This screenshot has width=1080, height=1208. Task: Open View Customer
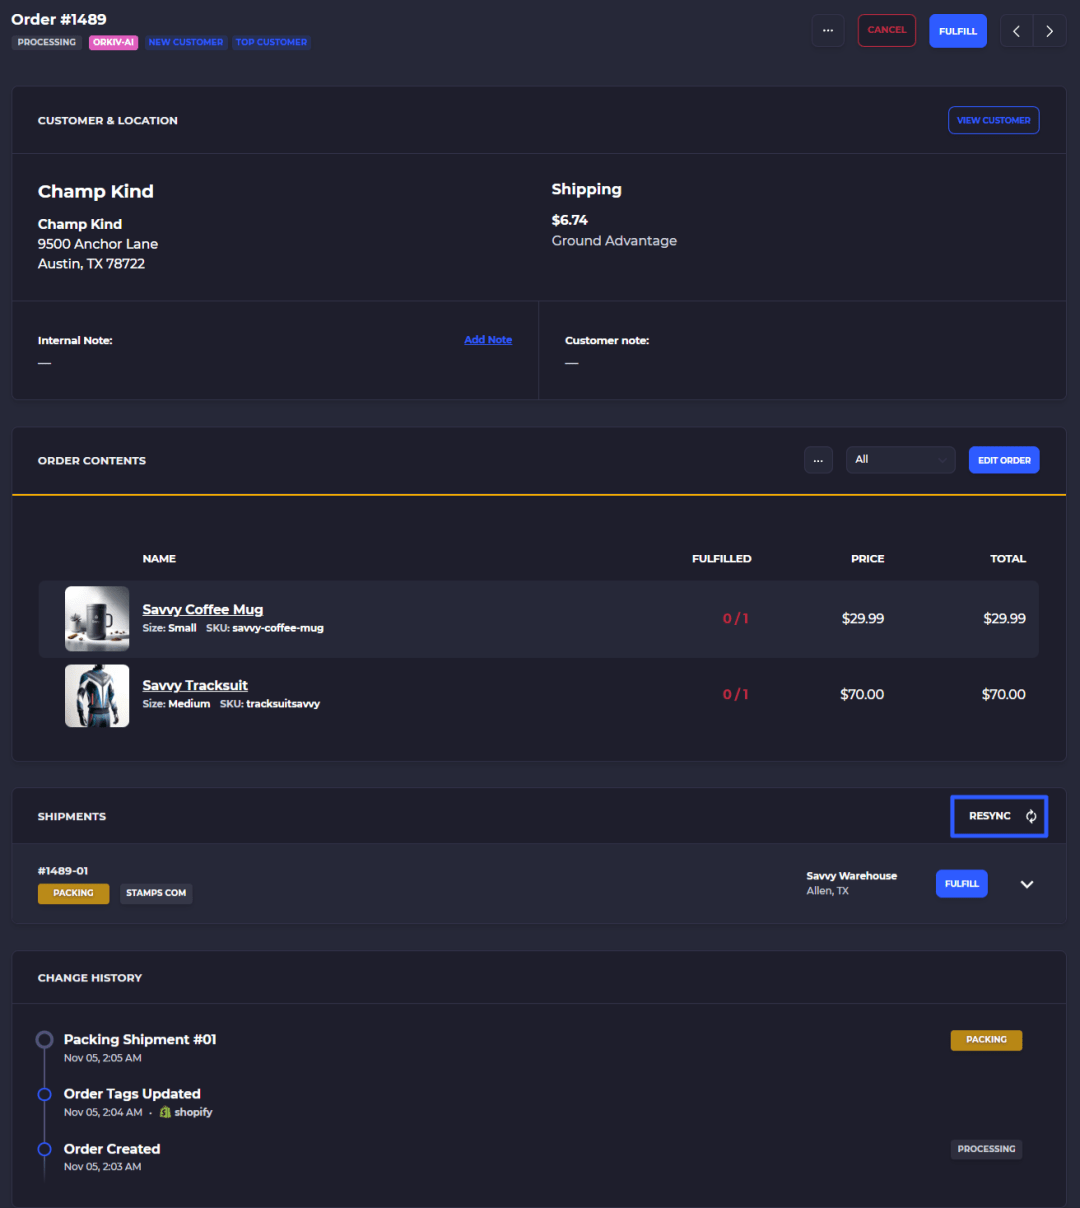pos(993,120)
